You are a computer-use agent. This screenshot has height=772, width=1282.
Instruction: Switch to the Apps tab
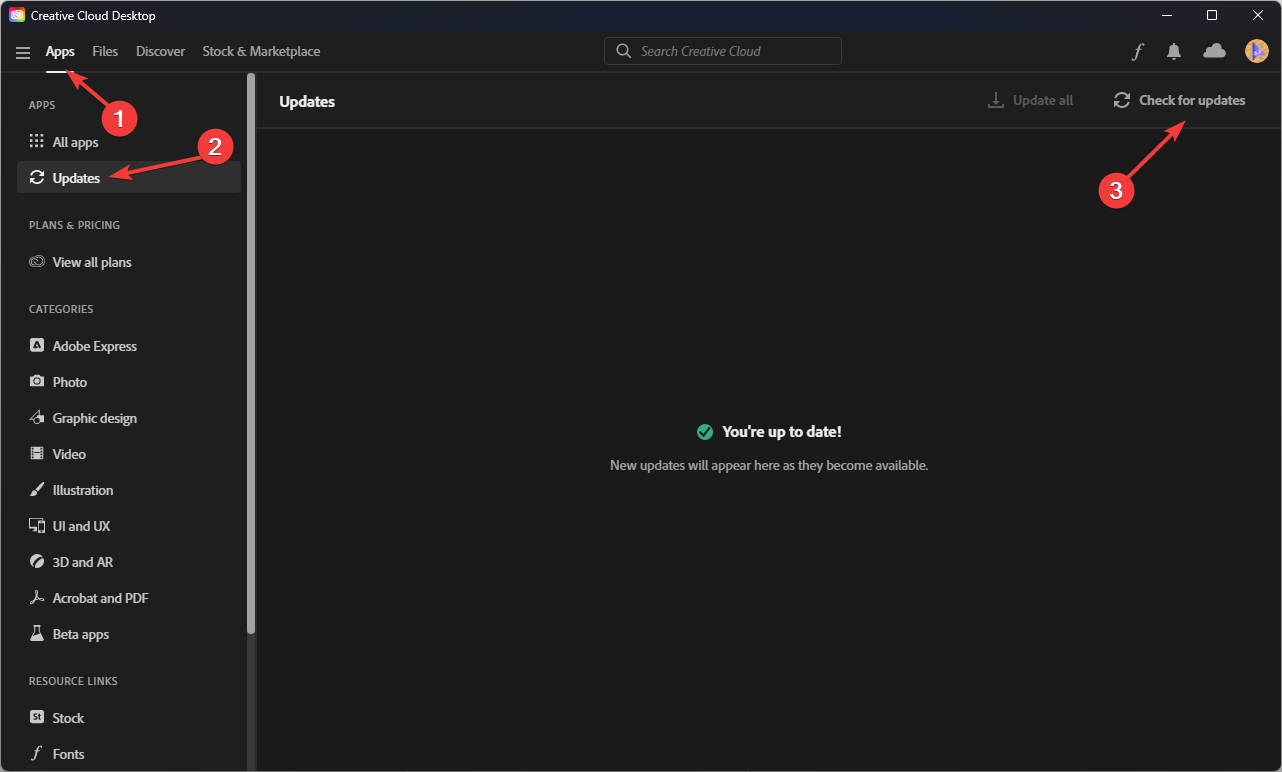60,51
